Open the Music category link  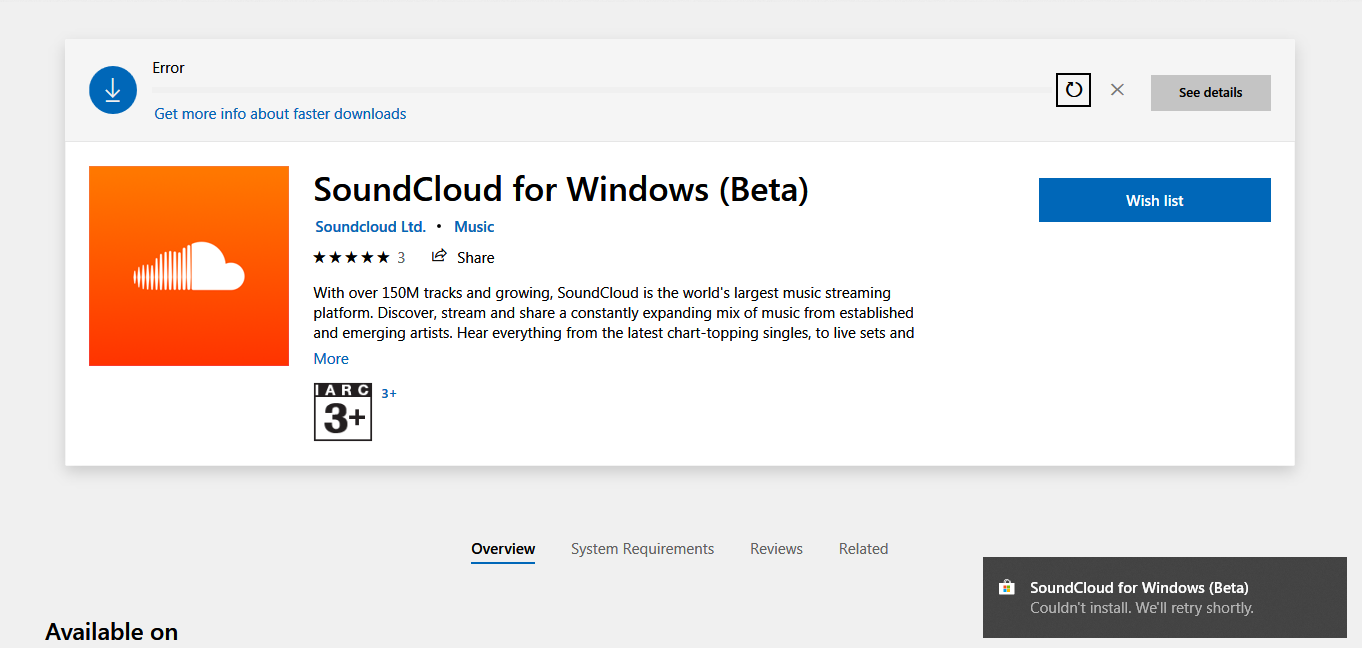click(474, 227)
